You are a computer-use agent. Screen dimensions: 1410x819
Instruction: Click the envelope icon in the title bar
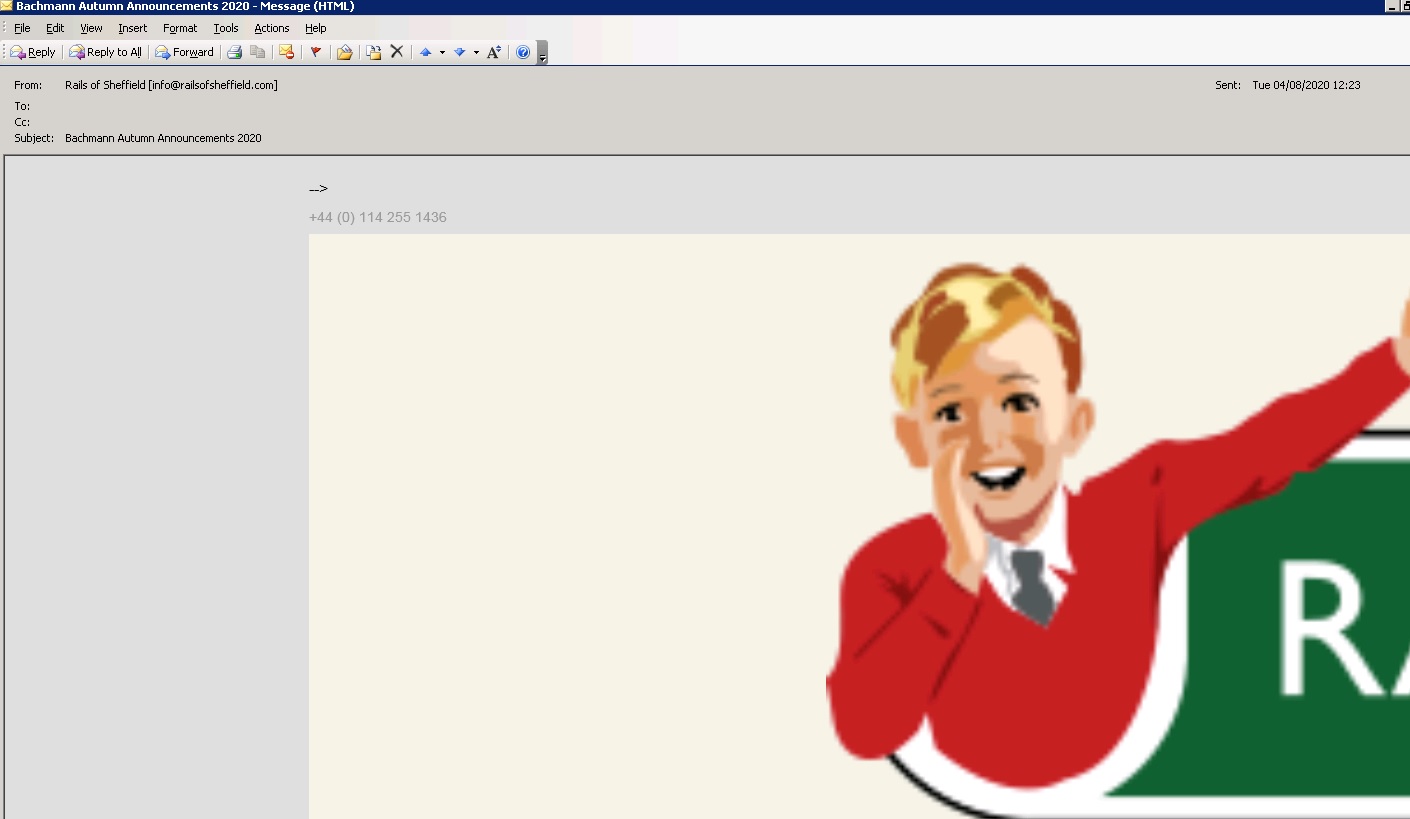(x=7, y=6)
